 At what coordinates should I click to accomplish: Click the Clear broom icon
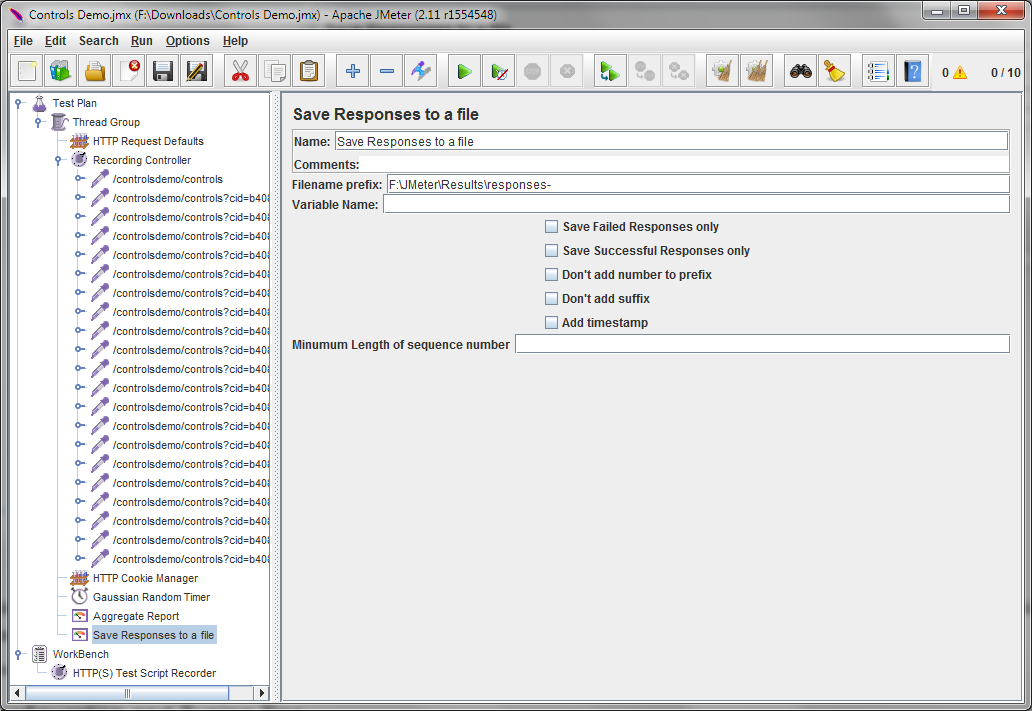pyautogui.click(x=723, y=71)
